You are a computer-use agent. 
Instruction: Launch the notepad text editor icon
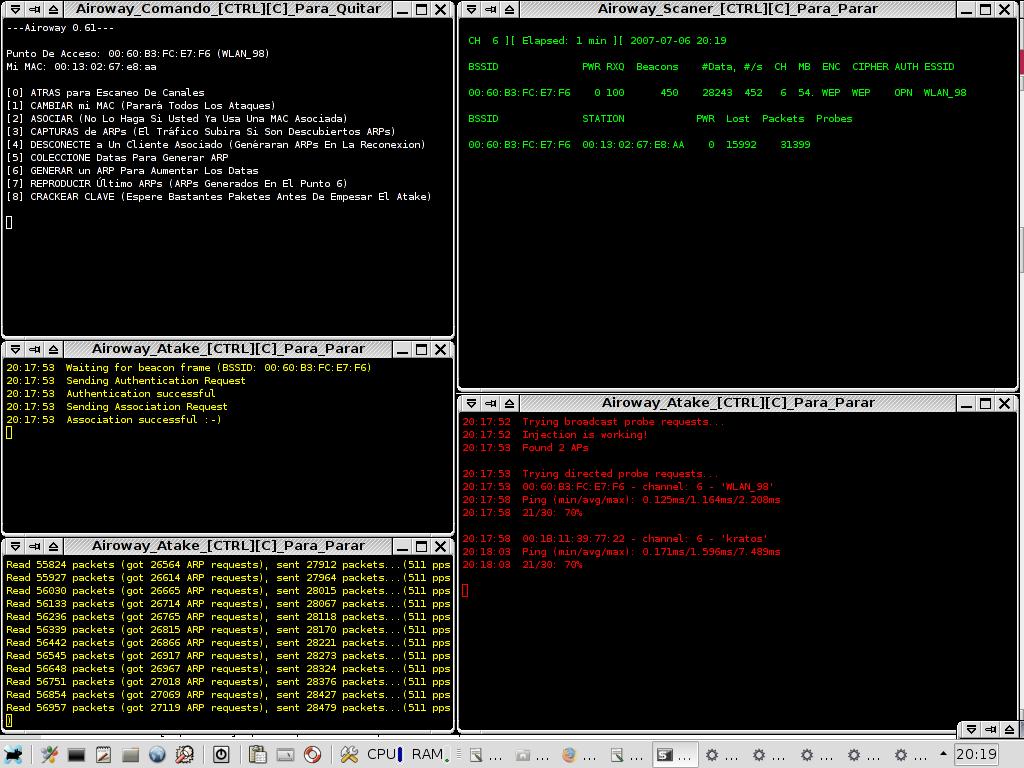click(x=103, y=754)
